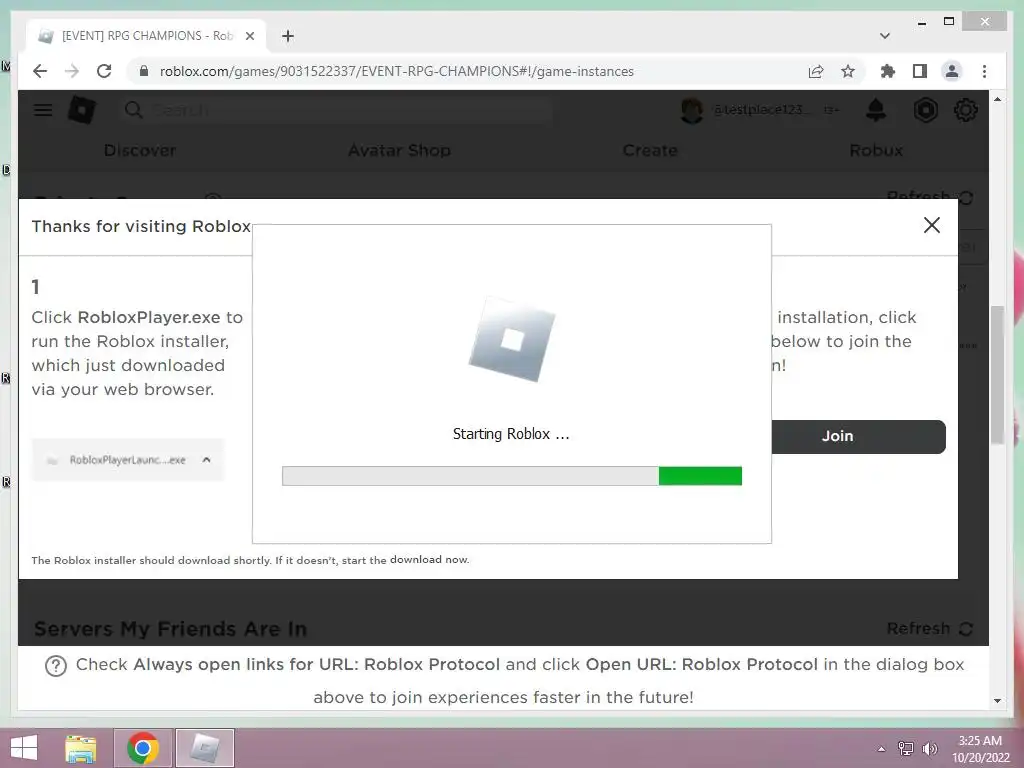Viewport: 1024px width, 768px height.
Task: Click the 'Thanks for visiting Roblox' heading
Action: (x=141, y=226)
